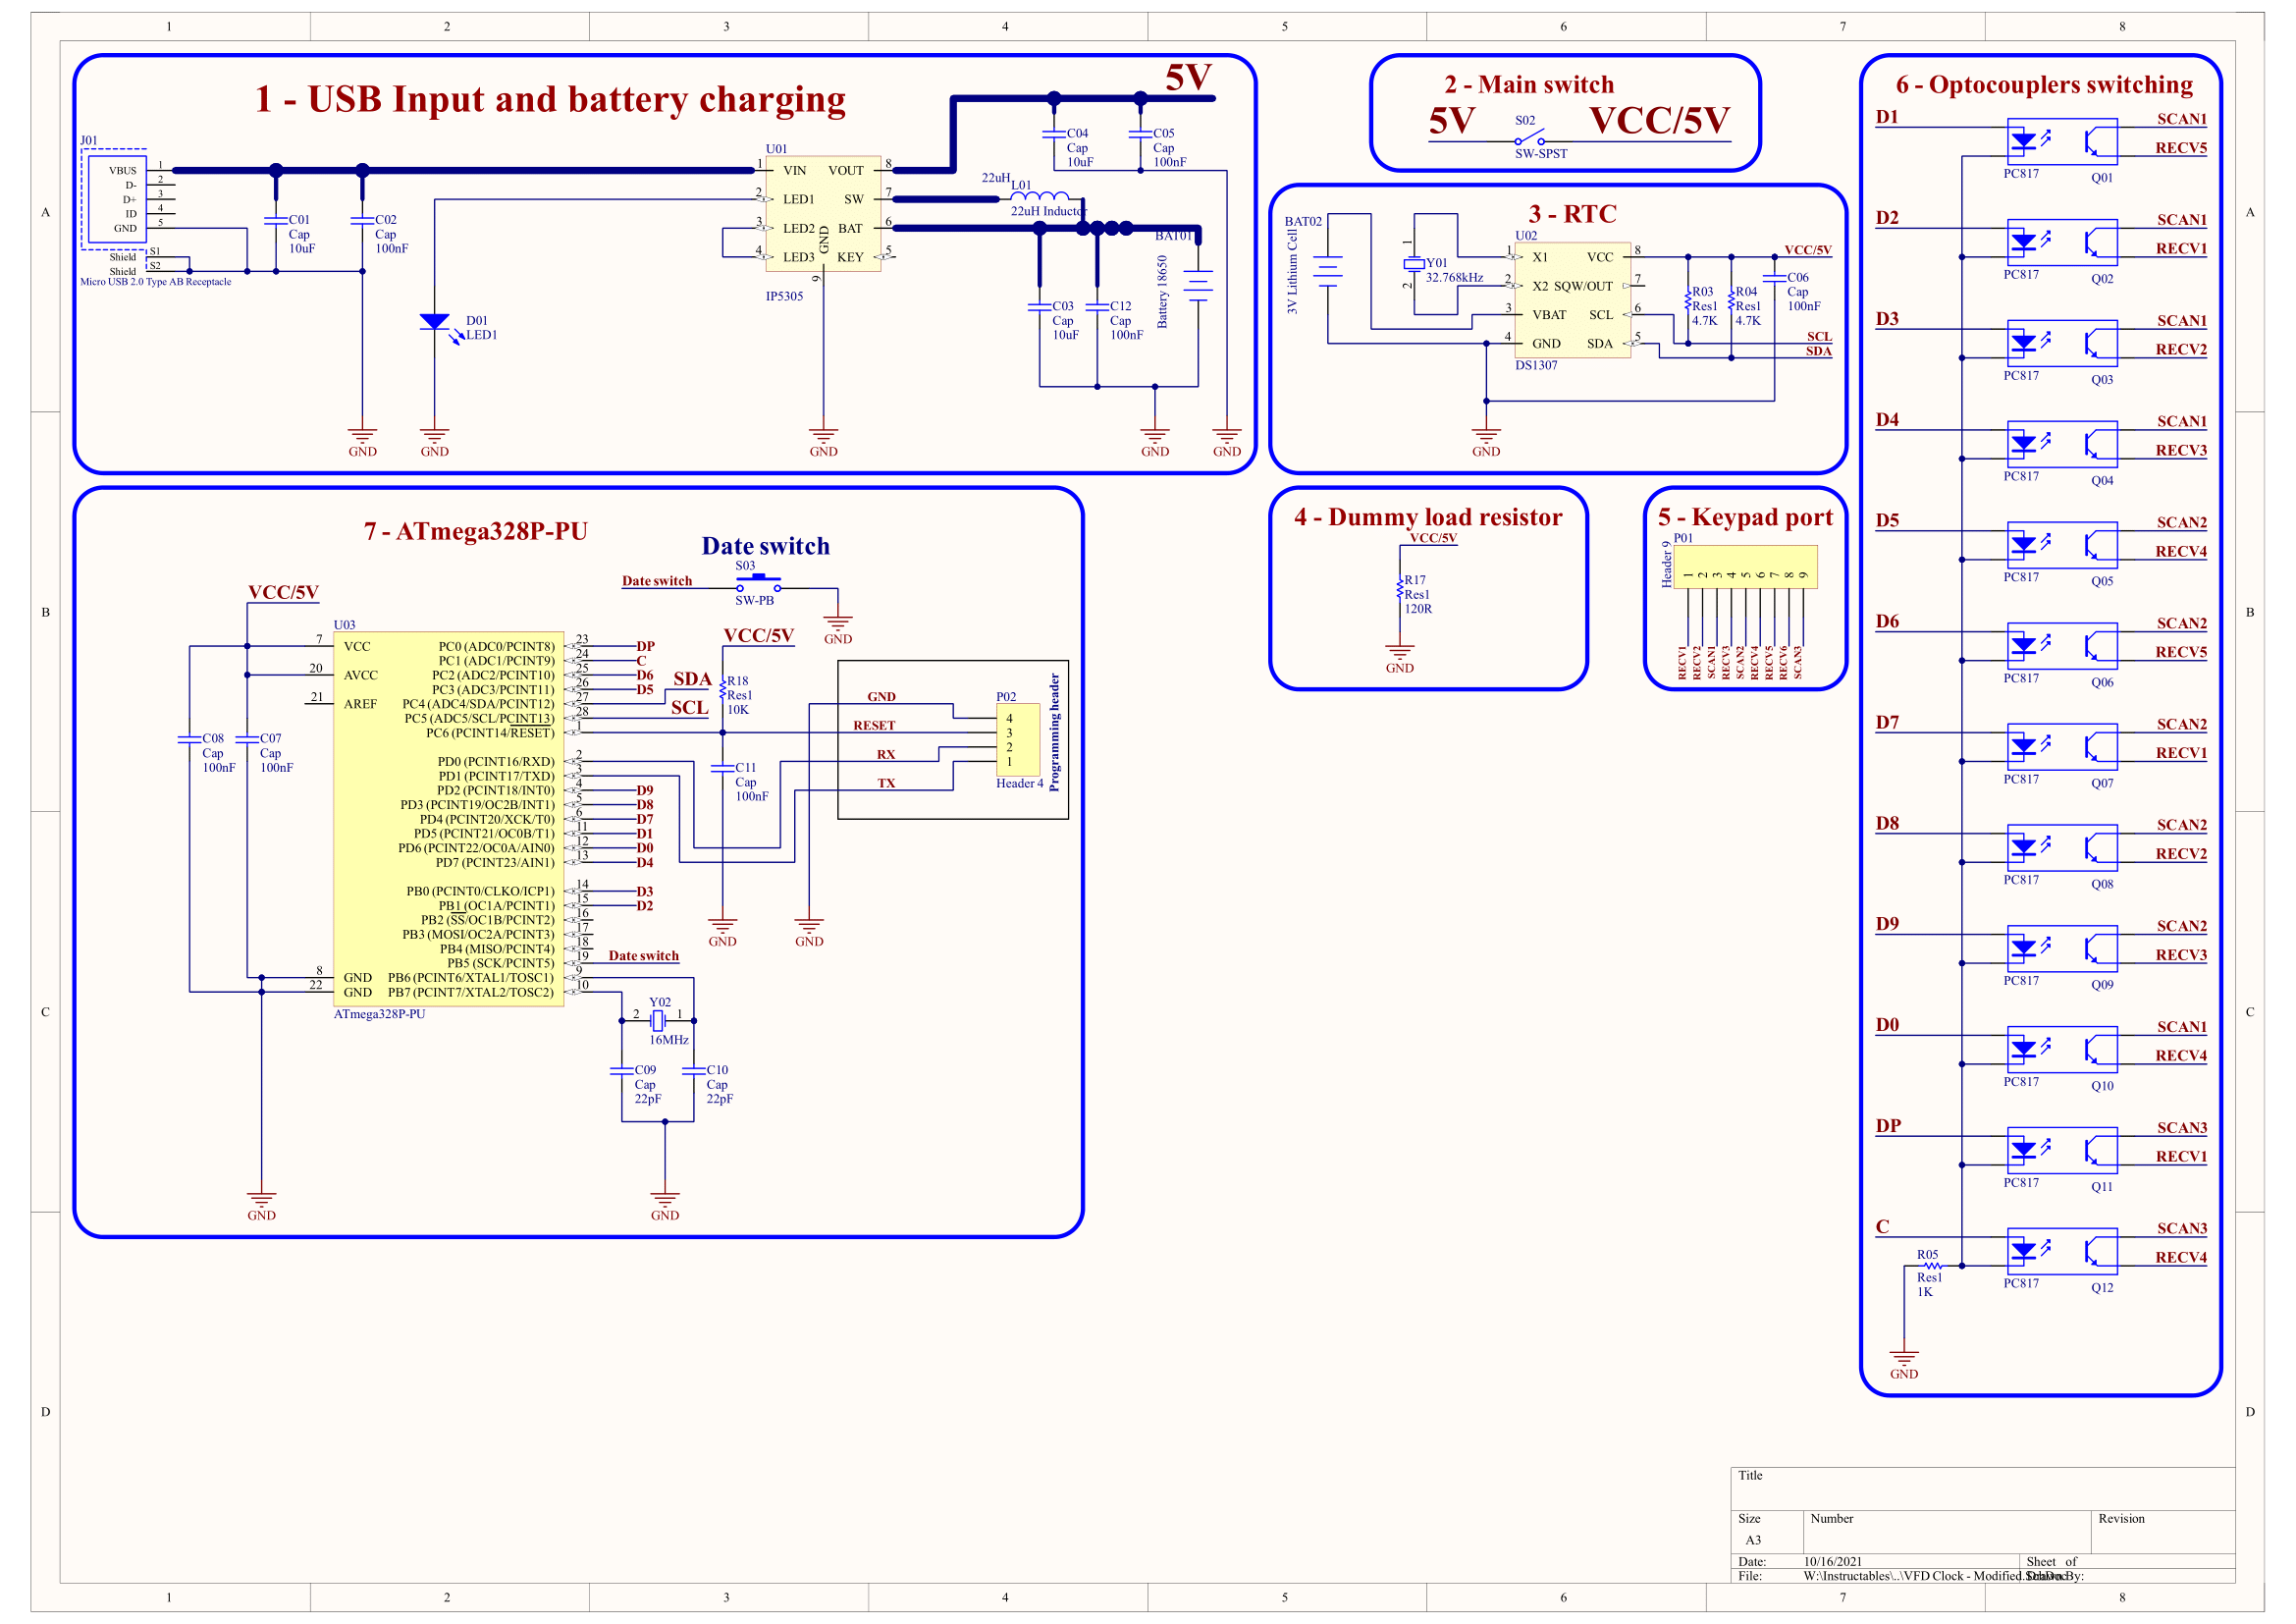
Task: Select capacitor C06 in RTC section
Action: click(1774, 278)
